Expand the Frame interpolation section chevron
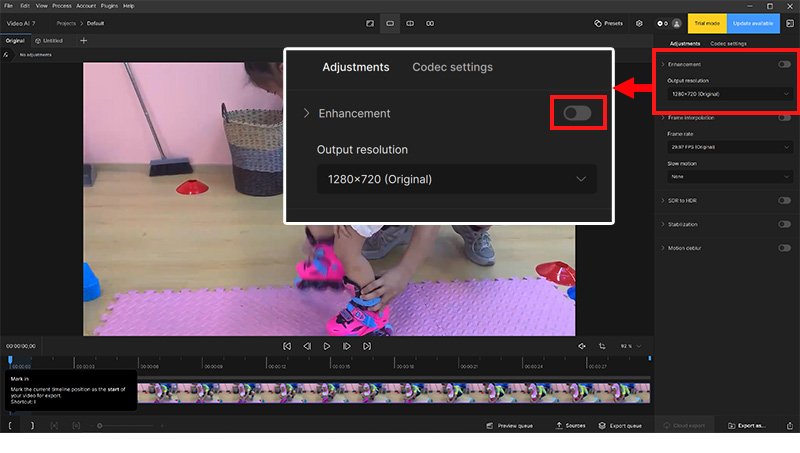 pyautogui.click(x=663, y=118)
